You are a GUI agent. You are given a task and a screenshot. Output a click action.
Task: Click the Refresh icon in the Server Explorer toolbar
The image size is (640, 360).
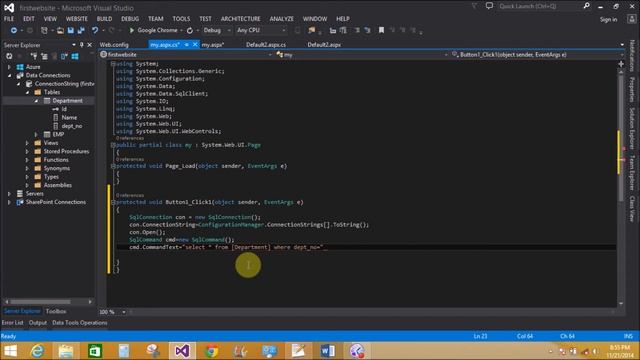[x=9, y=56]
